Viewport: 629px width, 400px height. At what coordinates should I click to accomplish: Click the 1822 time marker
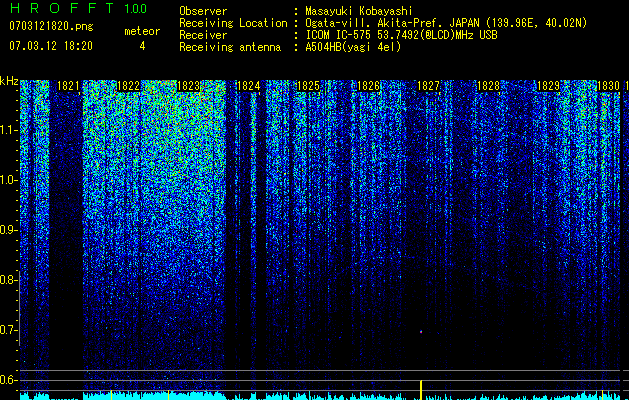128,86
